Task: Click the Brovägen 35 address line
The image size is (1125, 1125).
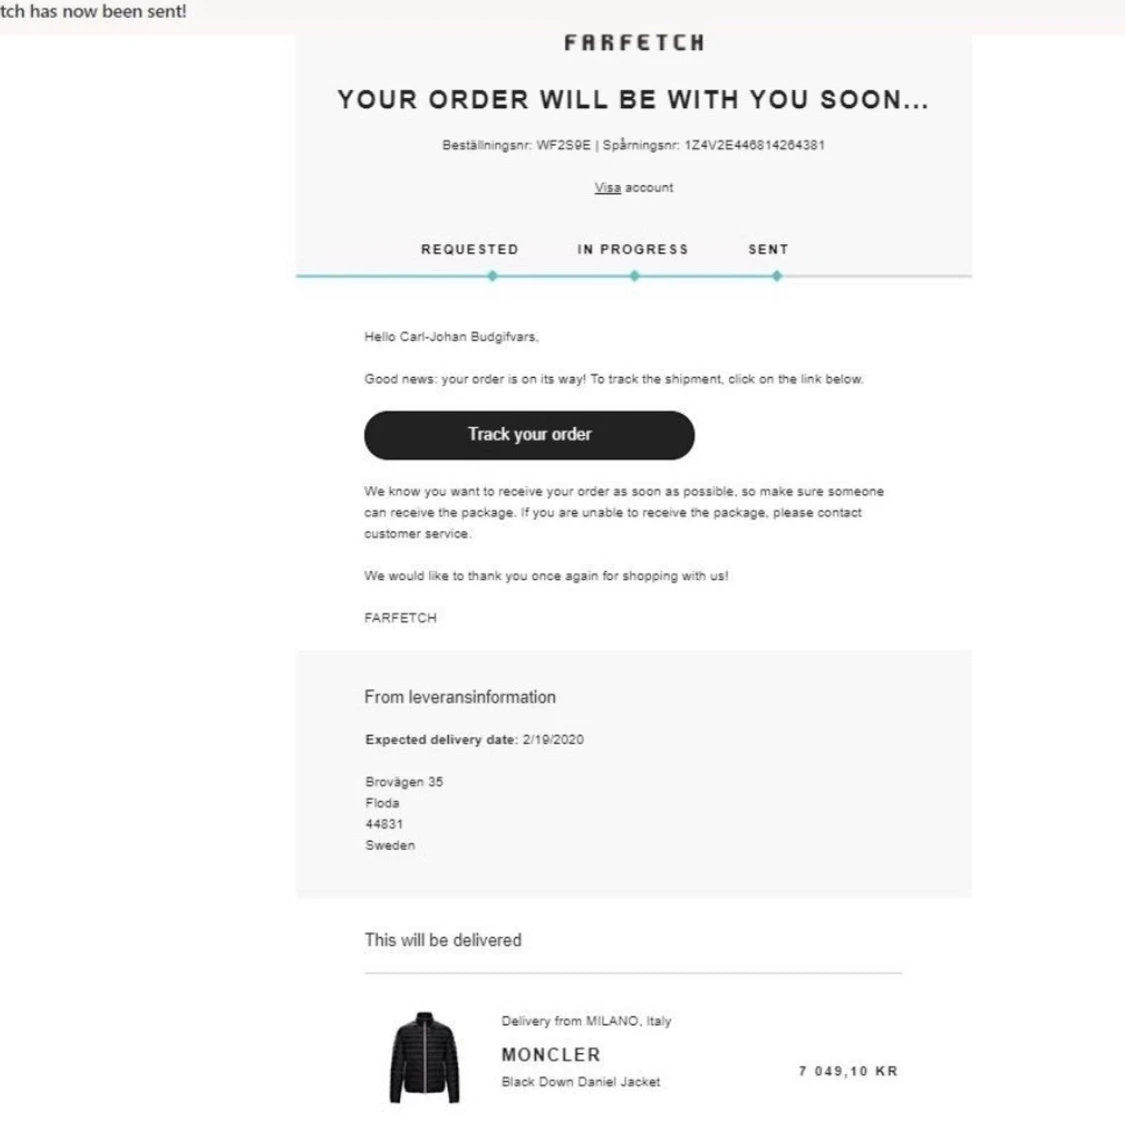Action: coord(404,781)
